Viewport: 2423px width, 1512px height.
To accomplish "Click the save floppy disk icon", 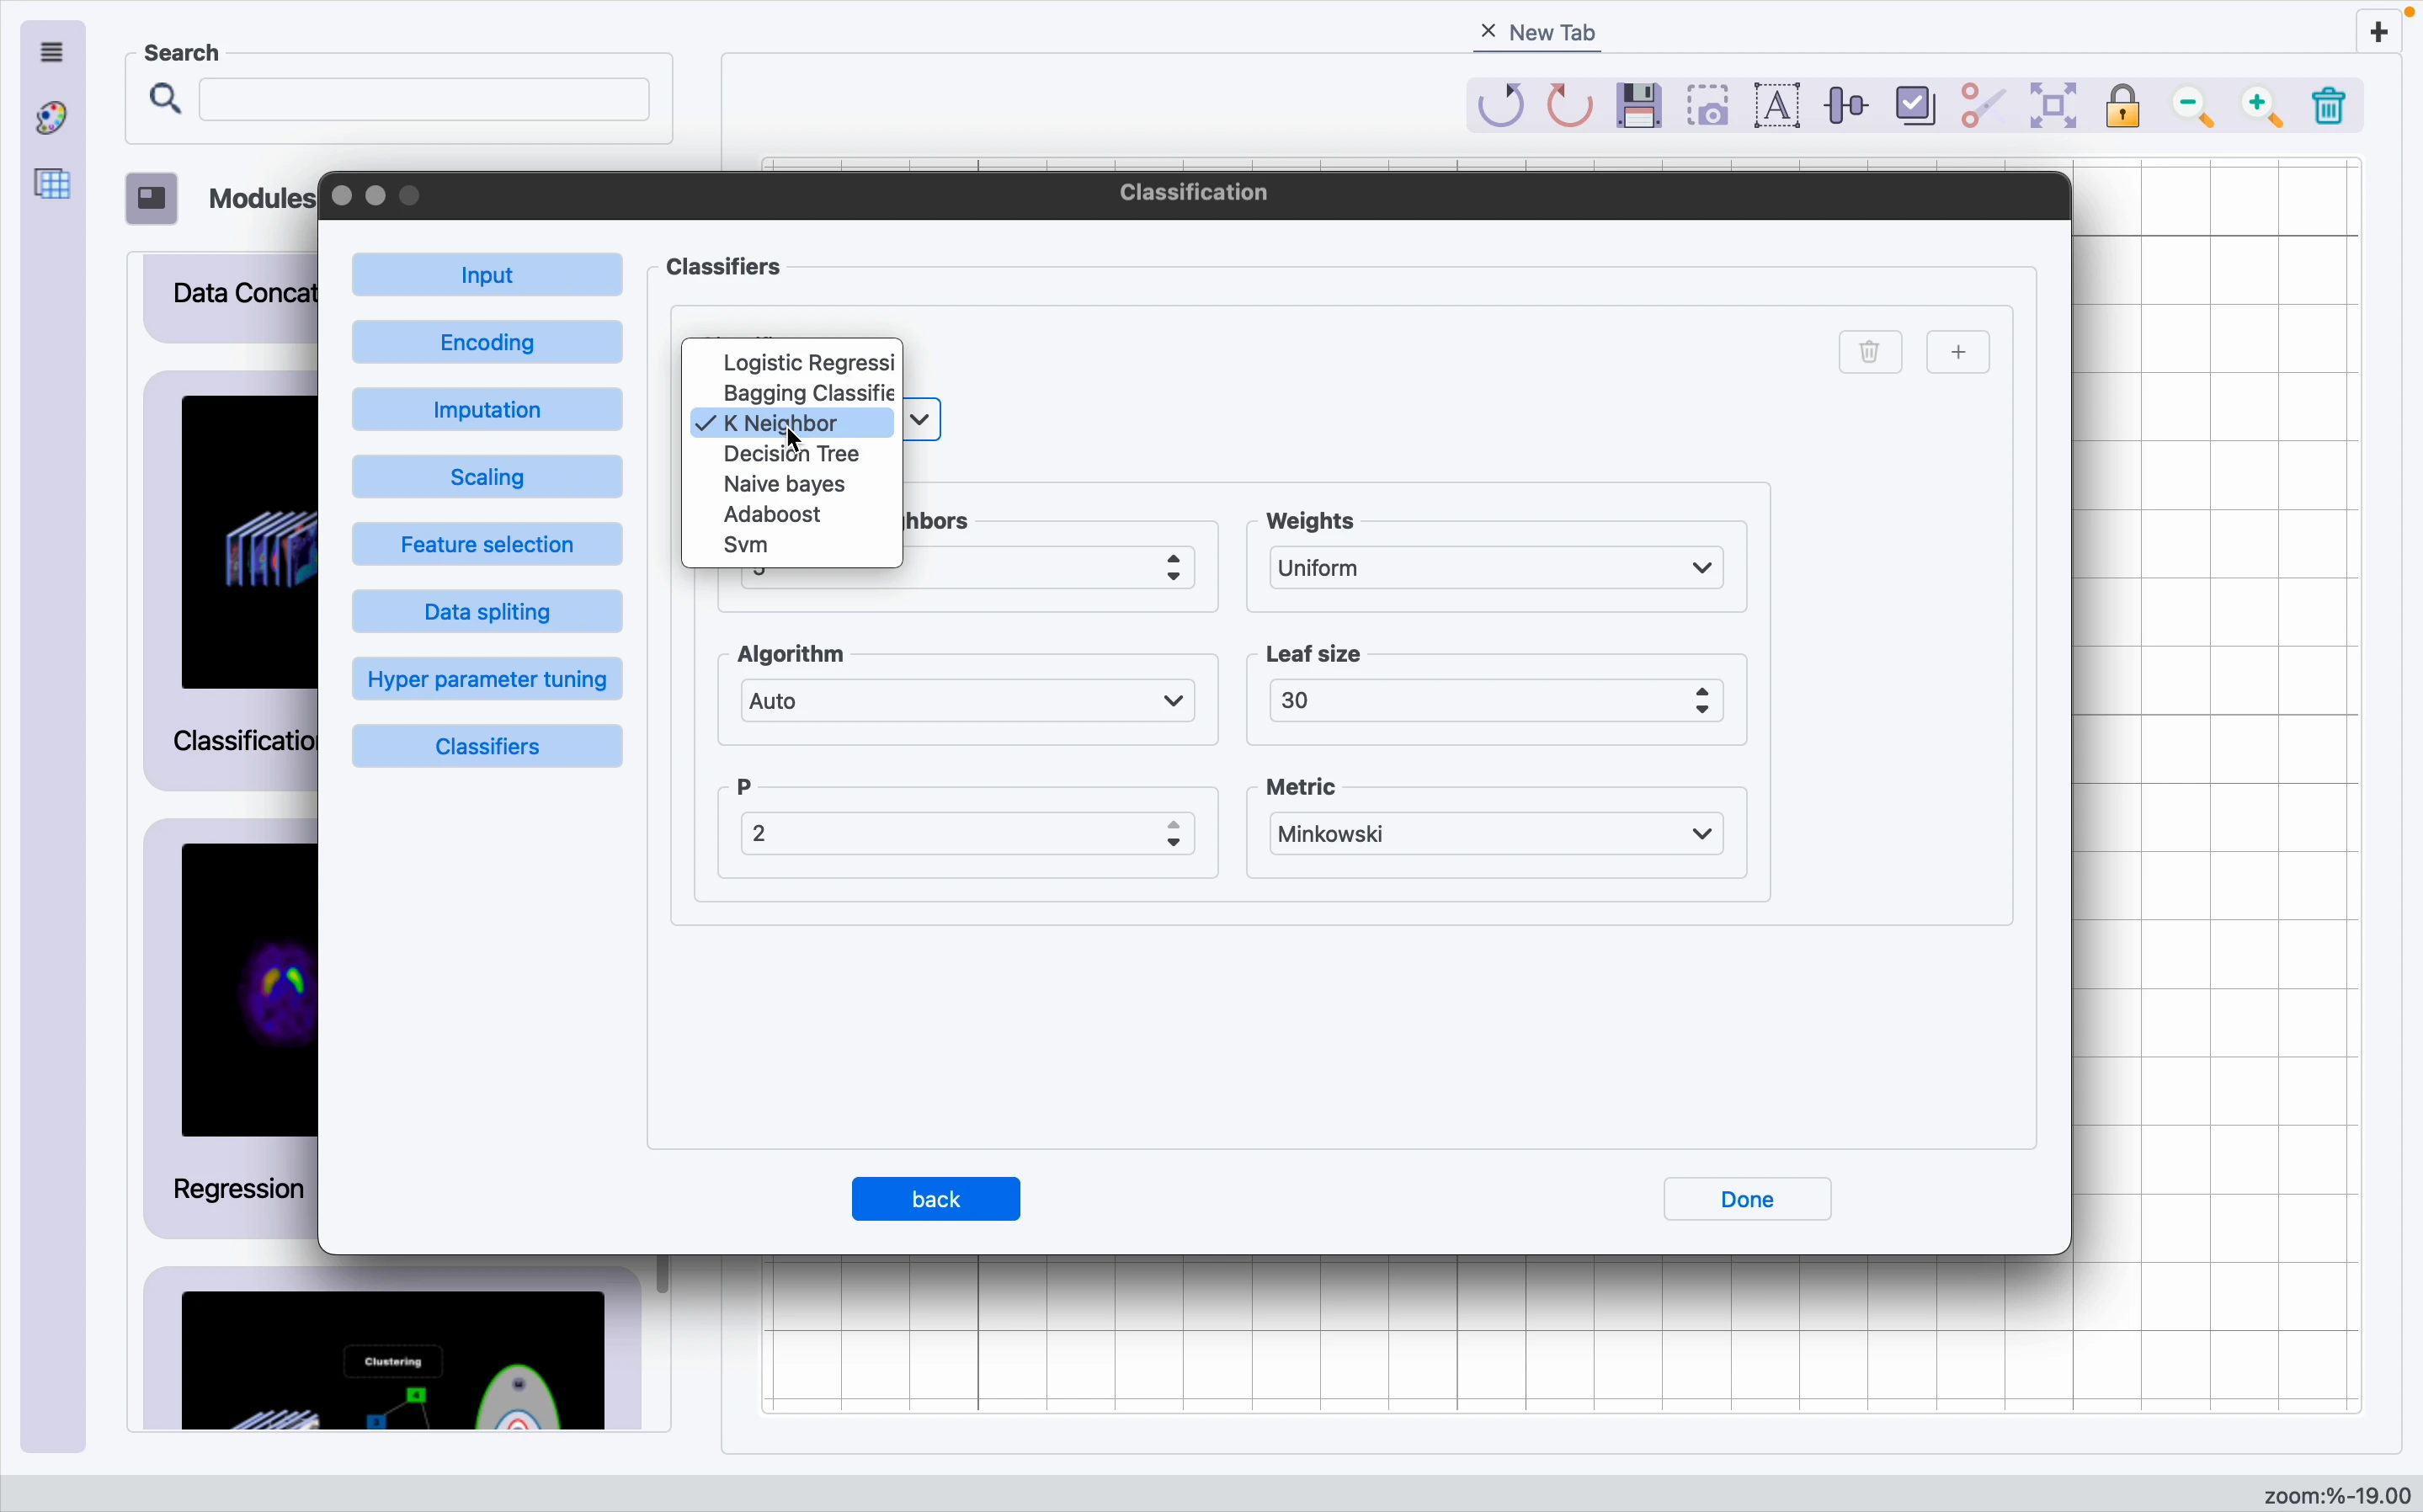I will click(1641, 106).
